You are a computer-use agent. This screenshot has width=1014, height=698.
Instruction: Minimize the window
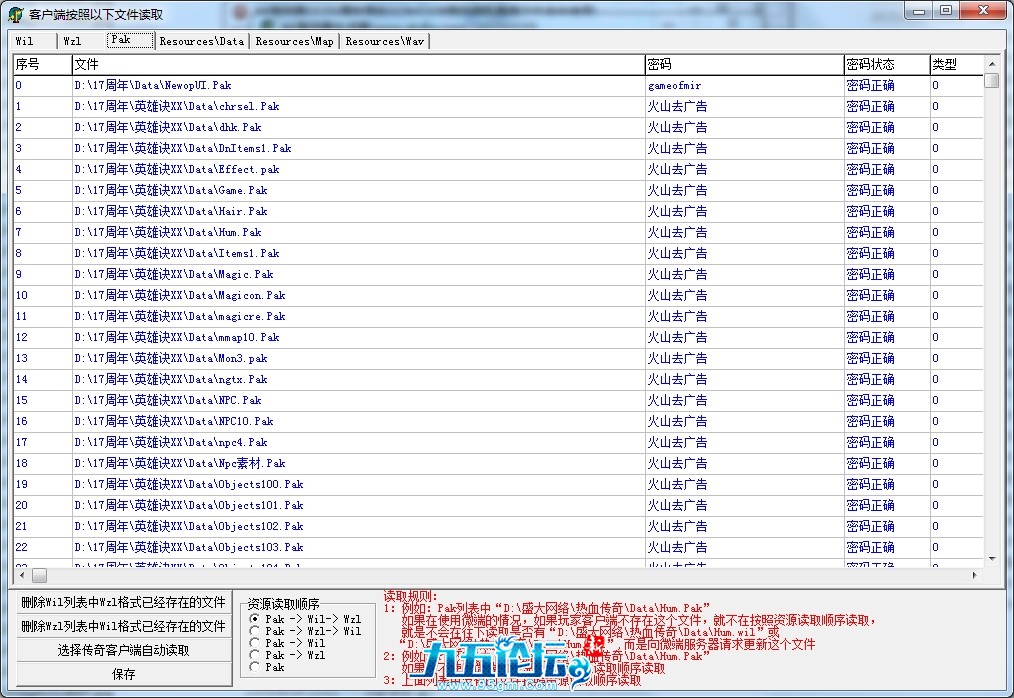pos(920,10)
